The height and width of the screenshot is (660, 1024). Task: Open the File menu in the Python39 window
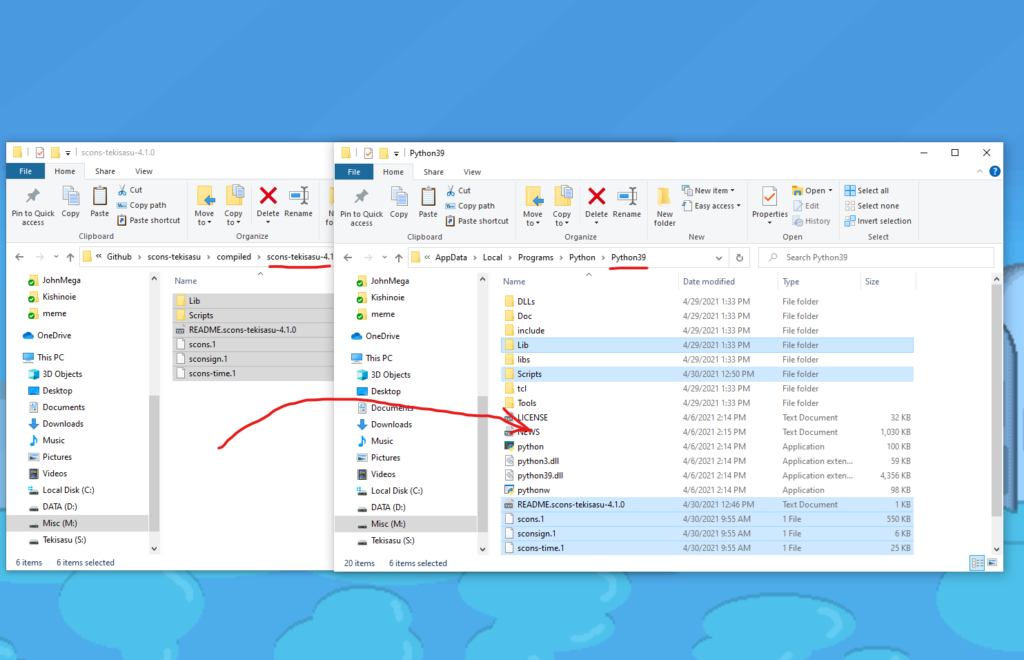coord(354,172)
